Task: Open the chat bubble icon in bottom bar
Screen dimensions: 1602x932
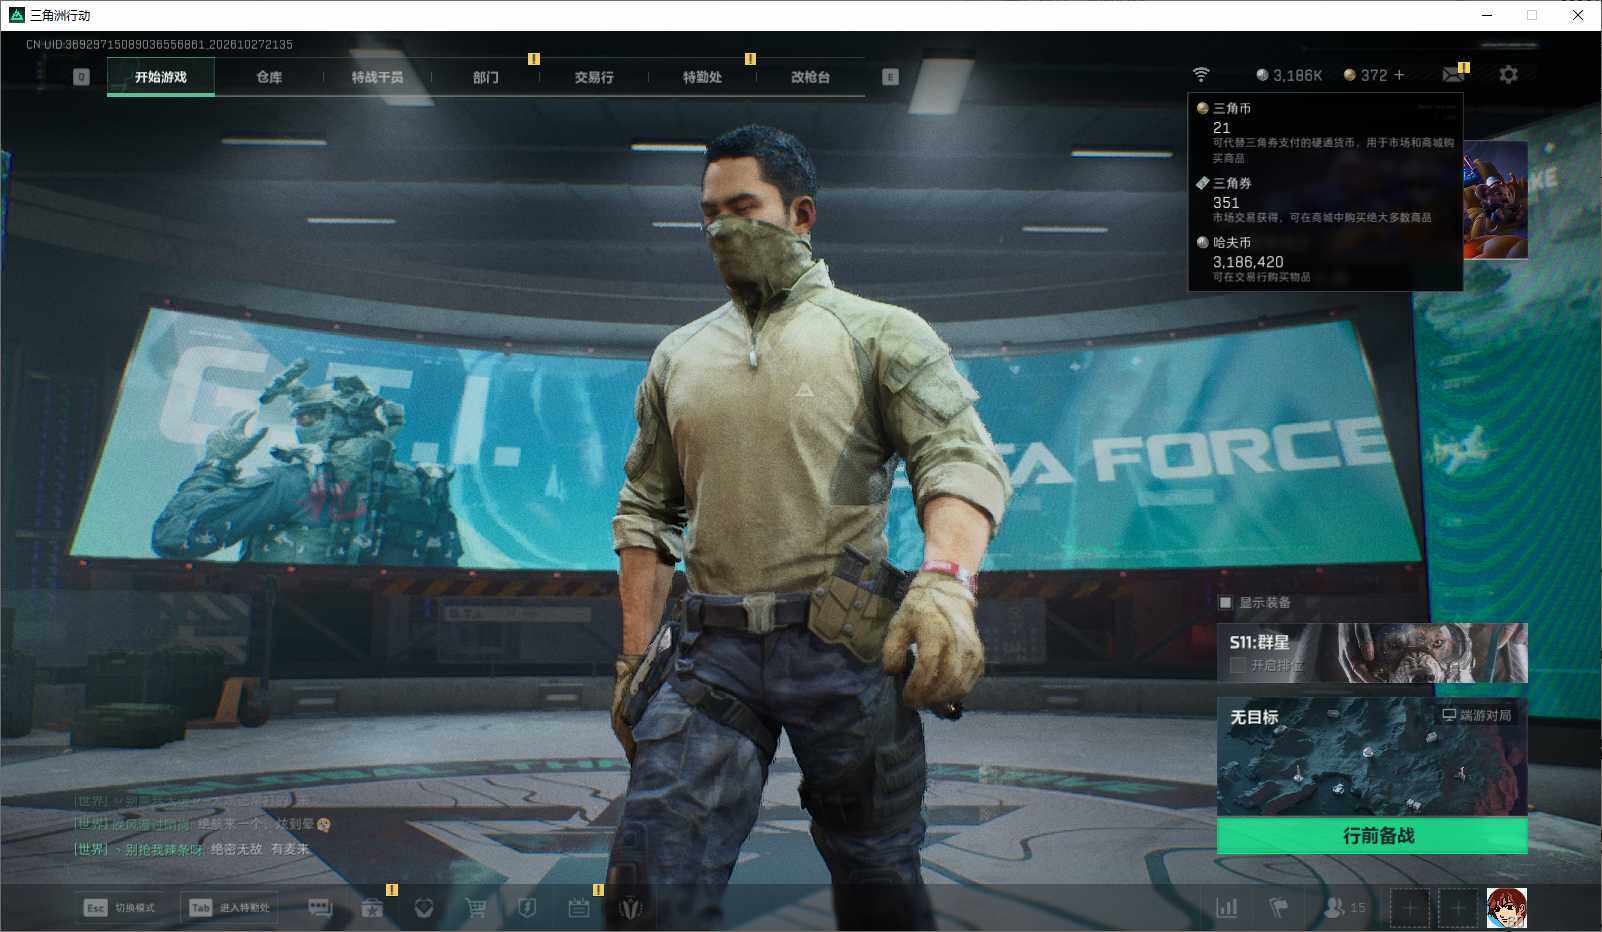Action: point(320,908)
